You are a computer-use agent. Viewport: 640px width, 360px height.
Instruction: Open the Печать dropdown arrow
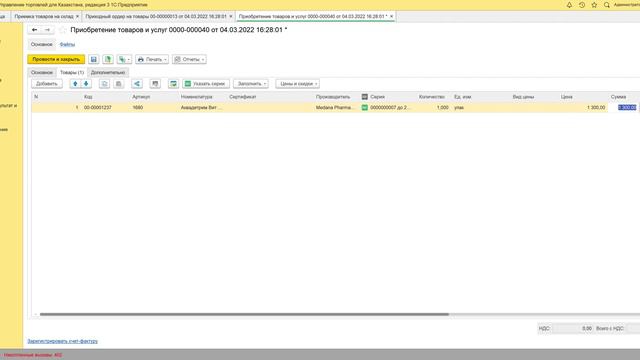[165, 60]
